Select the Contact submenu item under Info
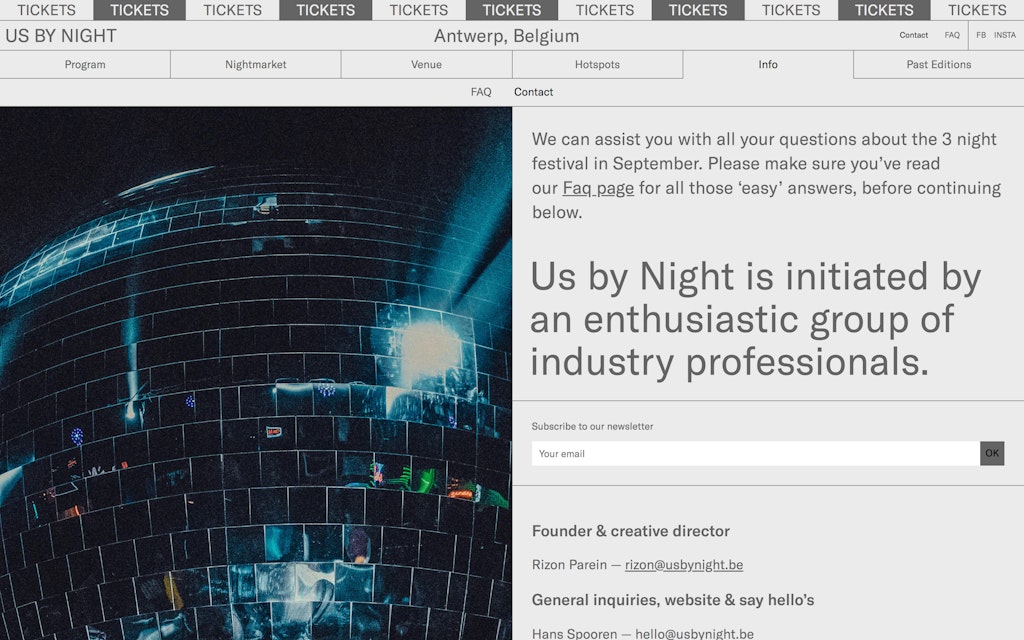1024x640 pixels. (x=533, y=92)
